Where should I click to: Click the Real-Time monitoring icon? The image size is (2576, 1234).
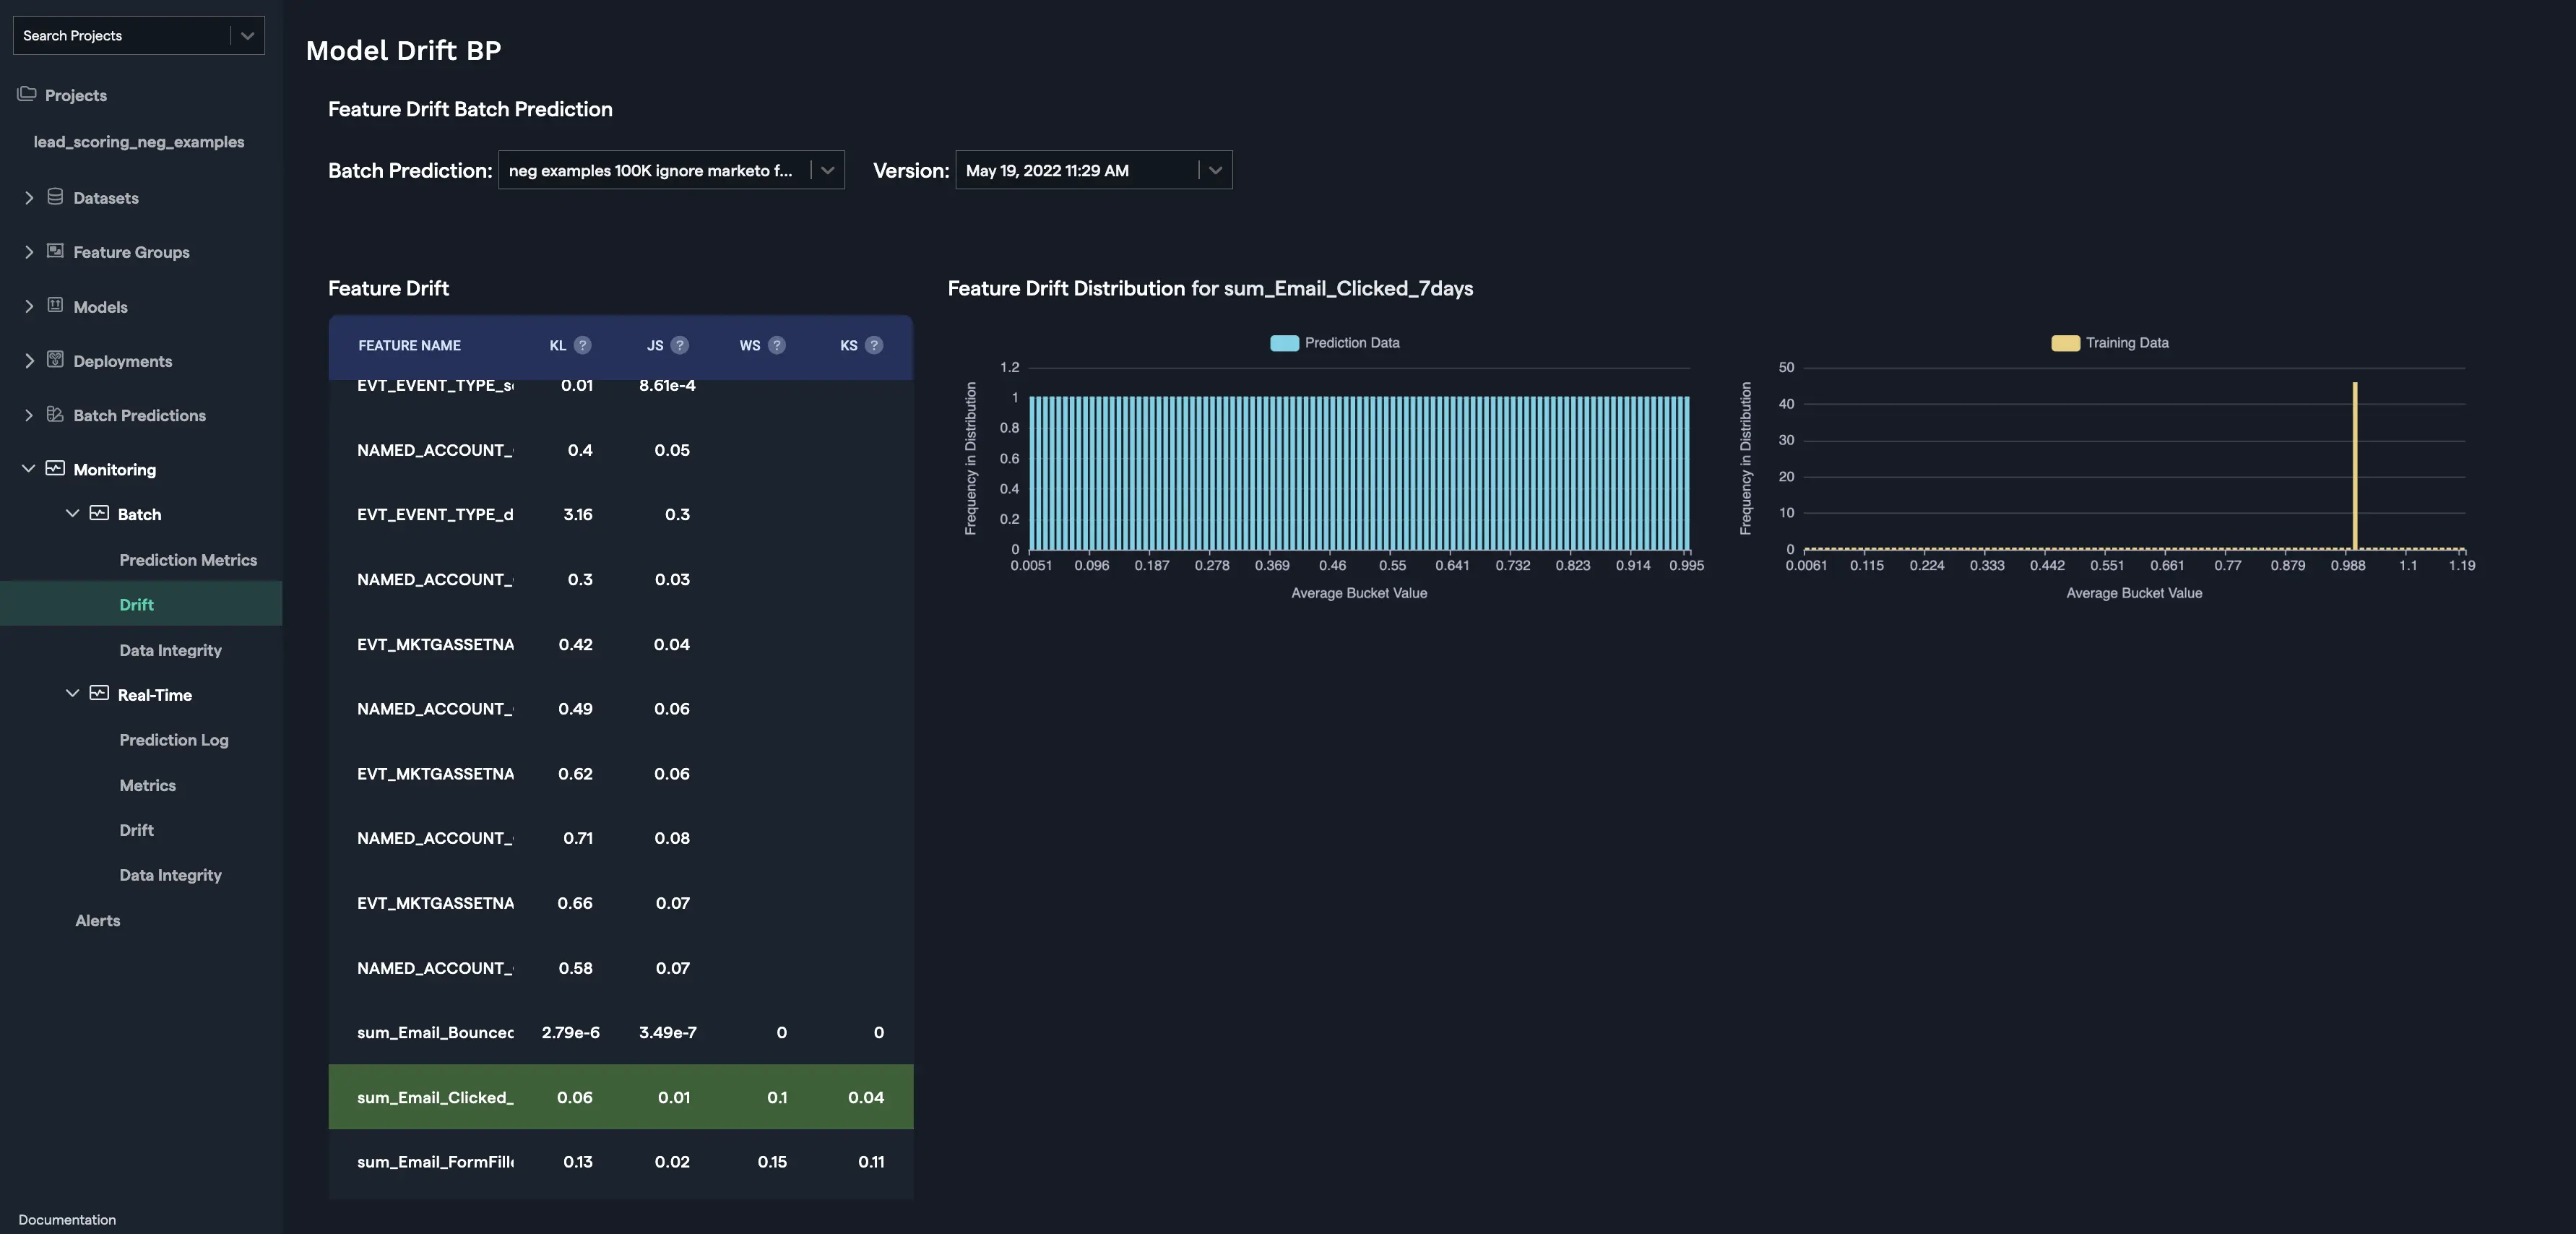99,694
